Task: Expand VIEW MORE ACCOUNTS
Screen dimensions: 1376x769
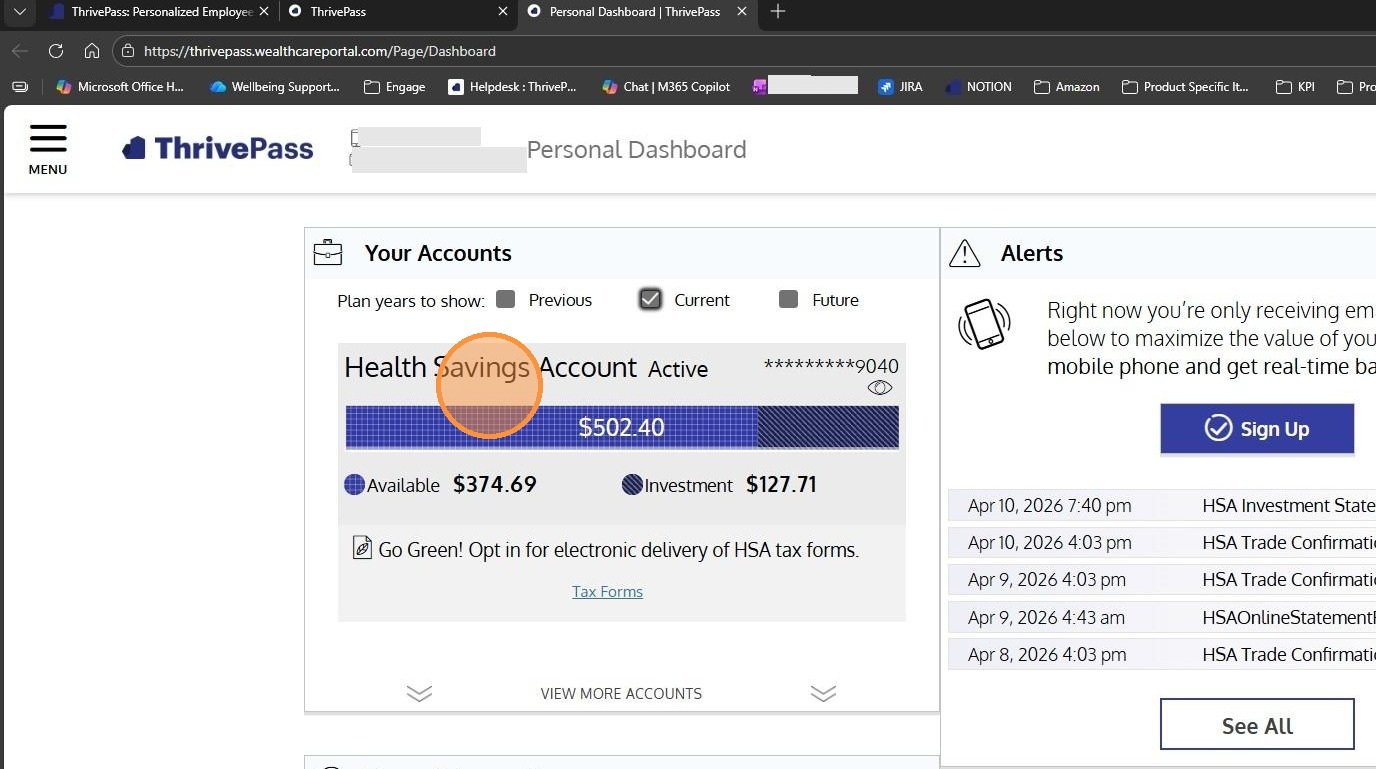Action: point(621,693)
